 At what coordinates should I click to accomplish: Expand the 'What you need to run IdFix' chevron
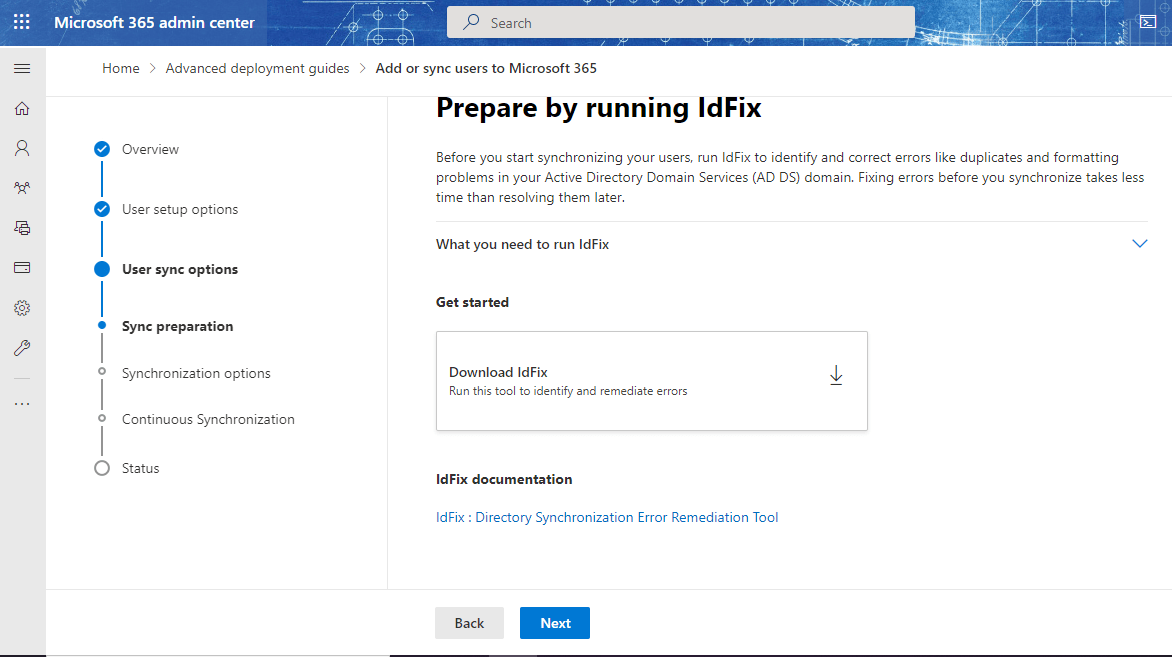(1139, 244)
